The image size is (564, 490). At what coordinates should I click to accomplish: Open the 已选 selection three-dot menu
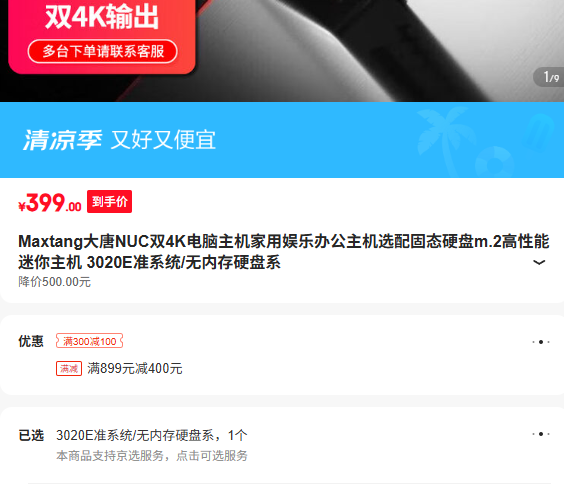(541, 434)
